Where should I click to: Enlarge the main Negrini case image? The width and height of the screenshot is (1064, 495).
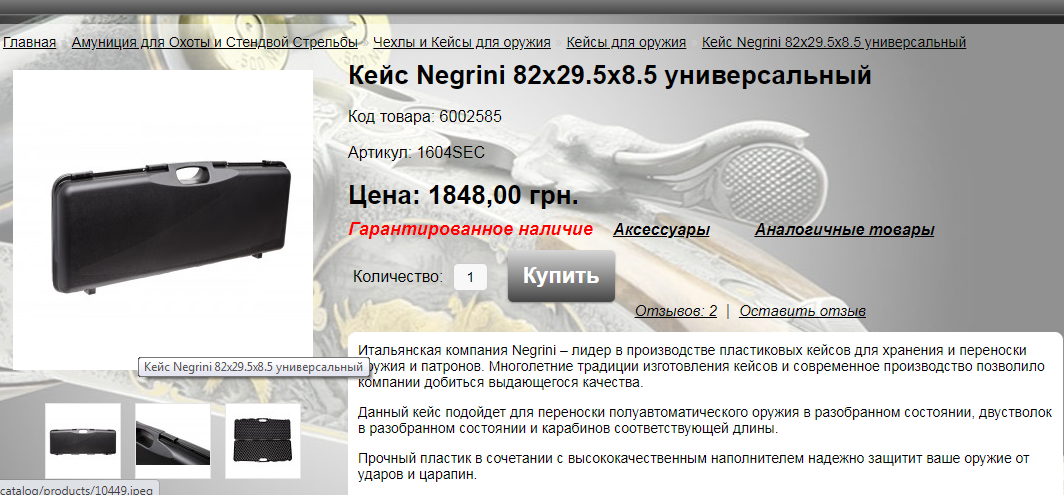point(163,220)
